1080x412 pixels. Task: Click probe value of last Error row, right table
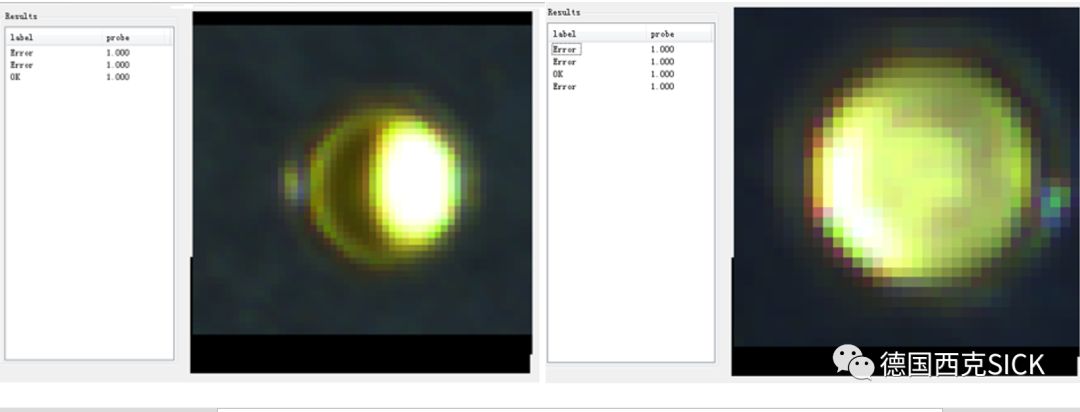click(661, 87)
